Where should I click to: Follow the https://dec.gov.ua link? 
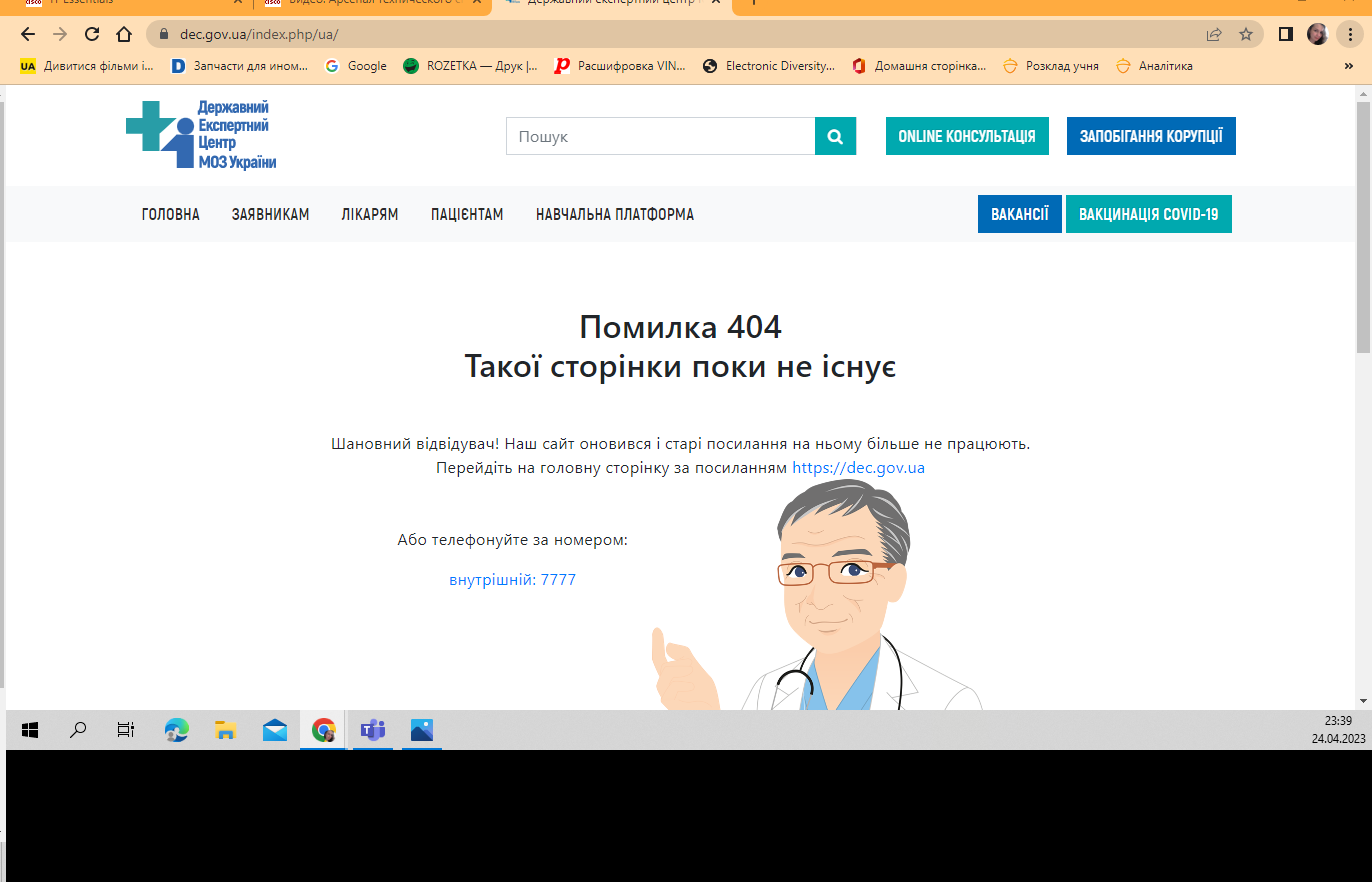(x=858, y=468)
